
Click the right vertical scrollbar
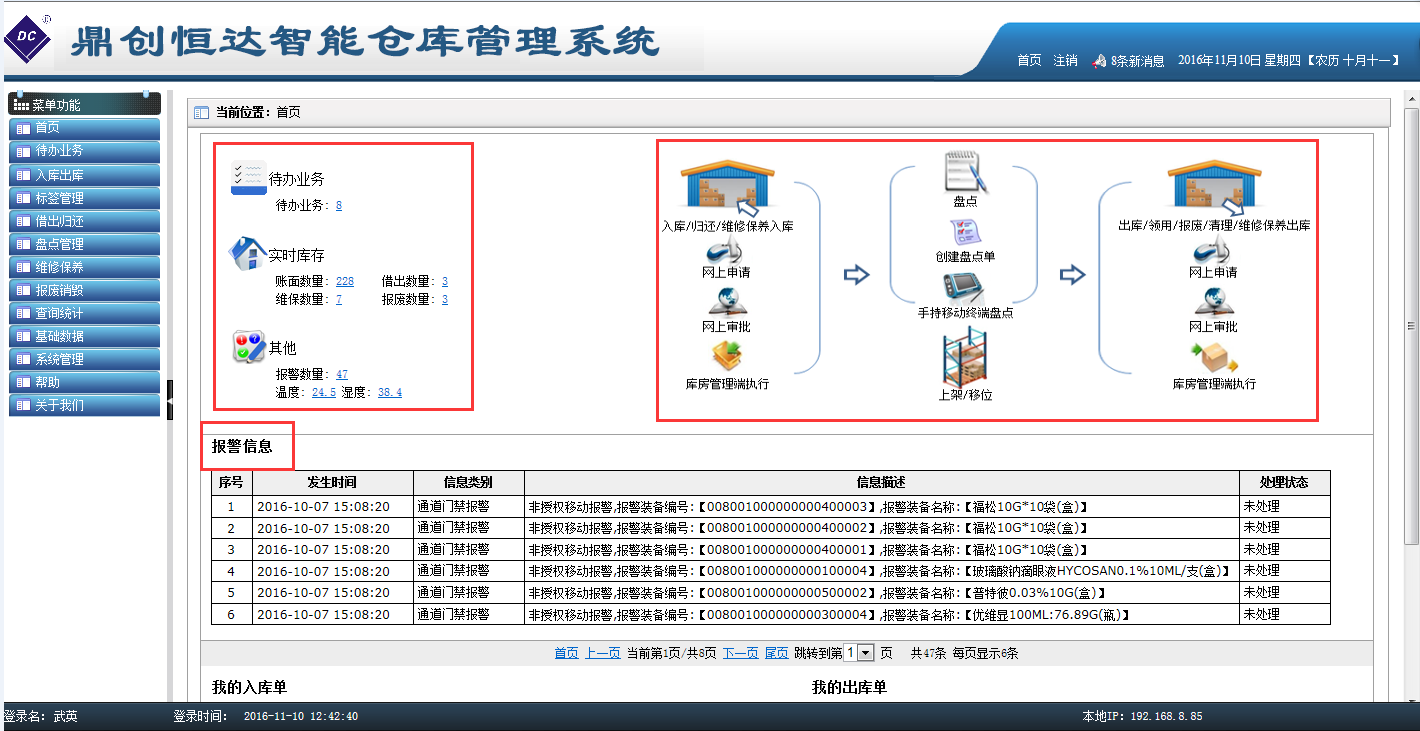tap(1412, 325)
